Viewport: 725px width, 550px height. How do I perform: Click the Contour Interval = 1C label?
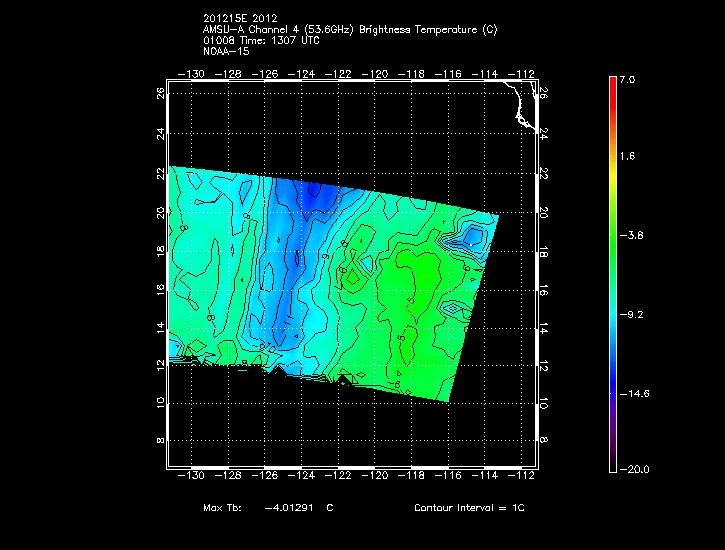(x=469, y=508)
